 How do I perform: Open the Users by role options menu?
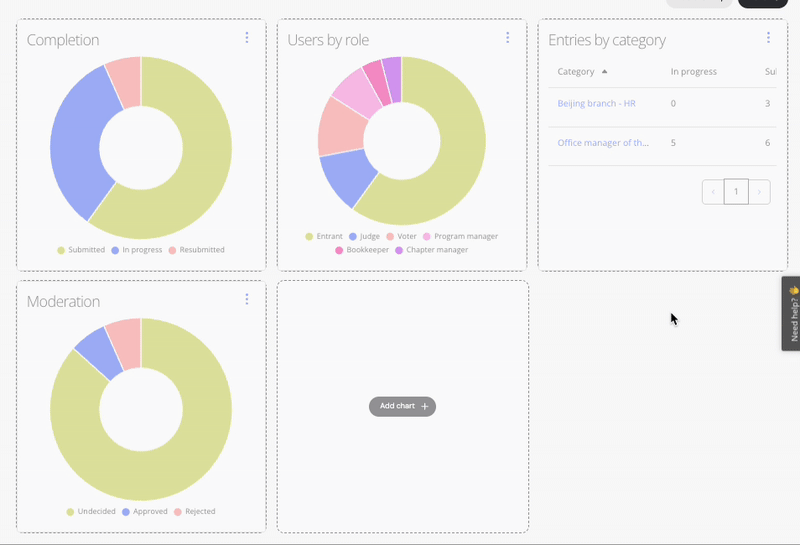pyautogui.click(x=507, y=38)
